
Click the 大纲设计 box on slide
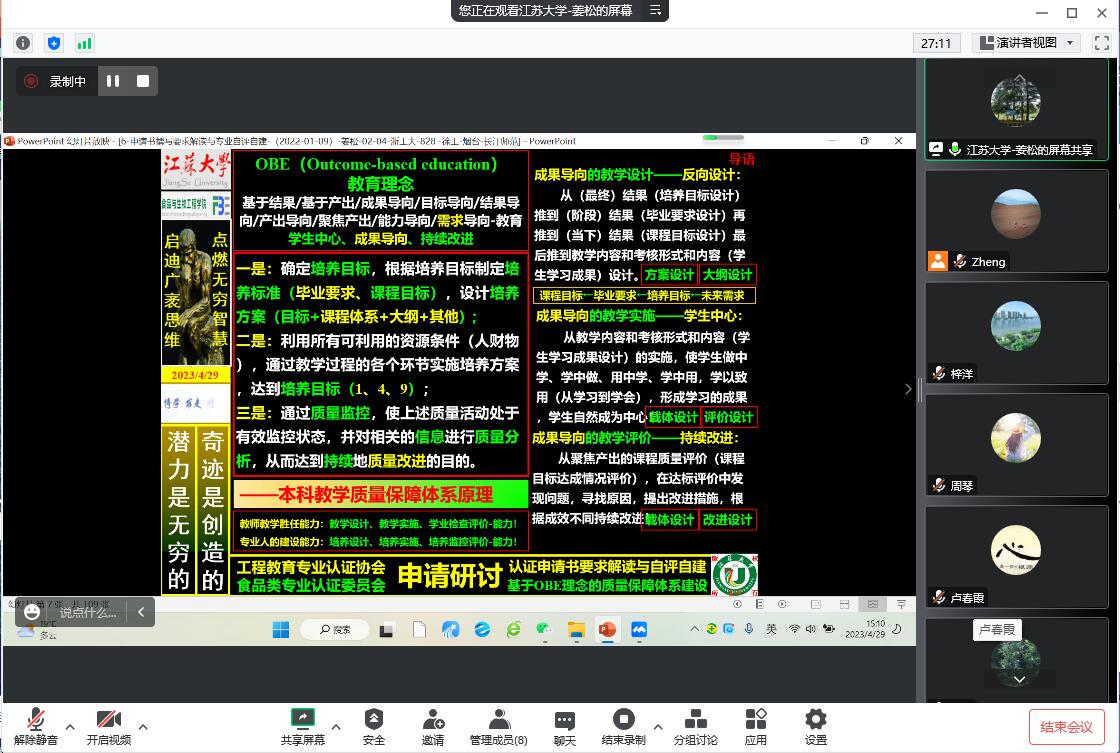click(727, 275)
